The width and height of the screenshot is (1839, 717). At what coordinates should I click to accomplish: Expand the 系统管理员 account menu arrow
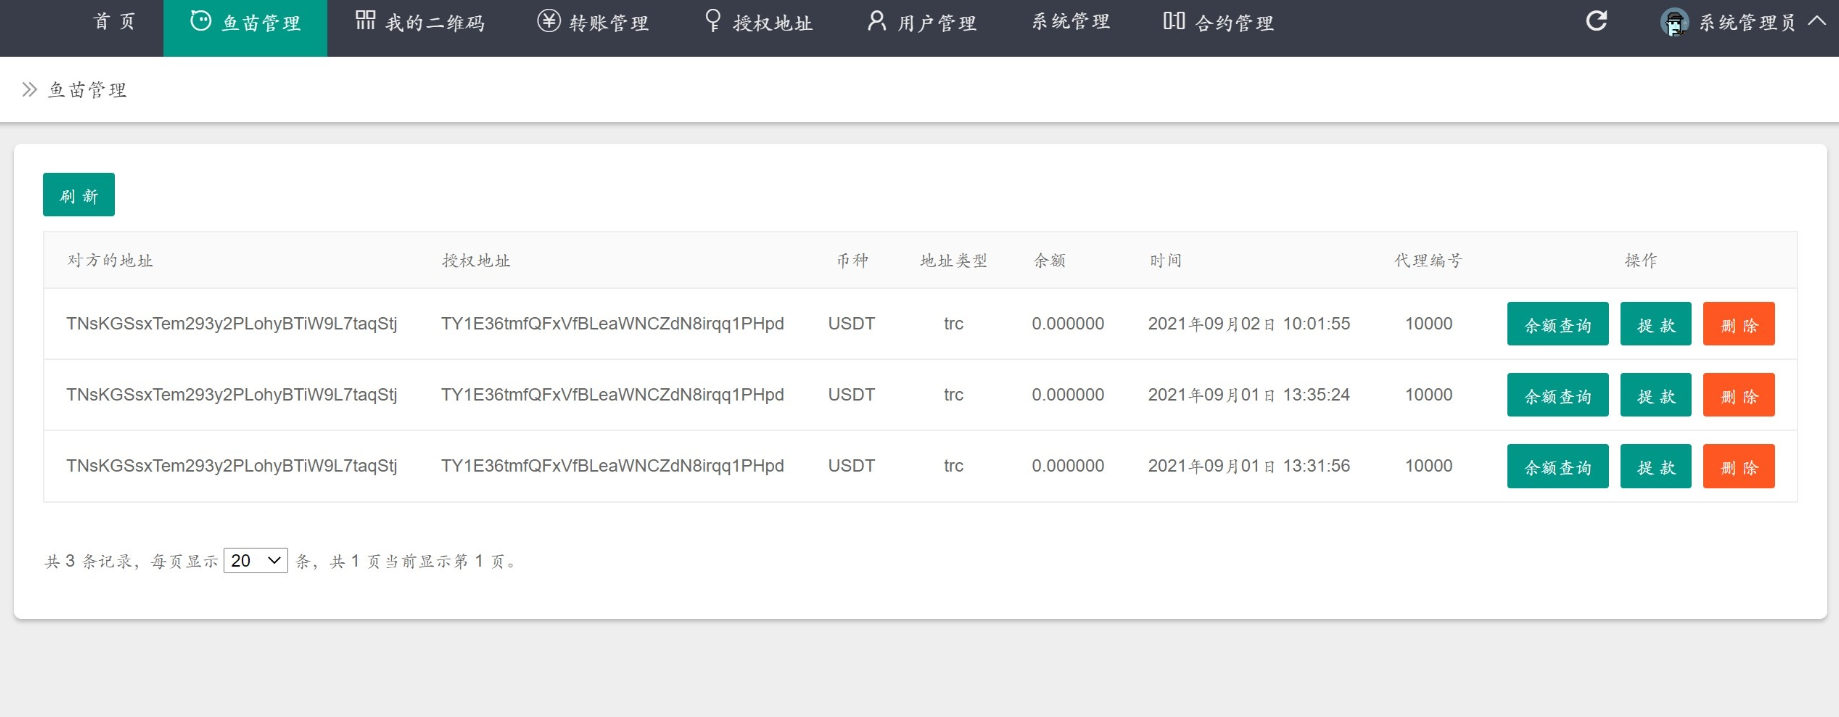point(1817,21)
